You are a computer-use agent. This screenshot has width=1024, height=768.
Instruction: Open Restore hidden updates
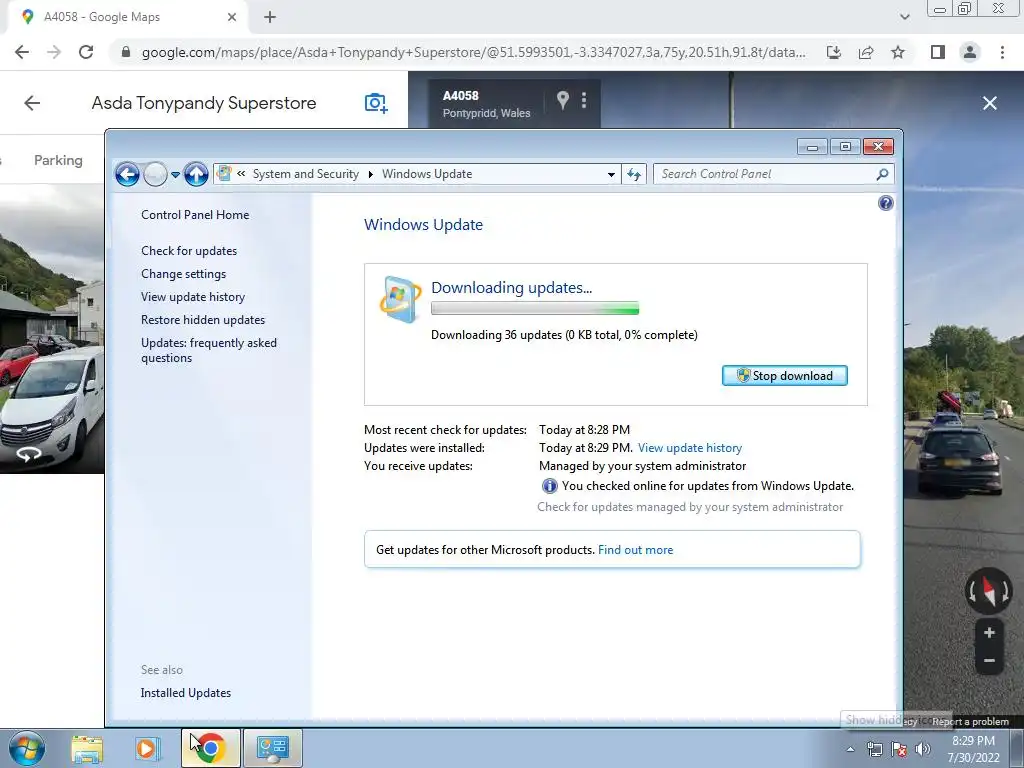coord(202,319)
